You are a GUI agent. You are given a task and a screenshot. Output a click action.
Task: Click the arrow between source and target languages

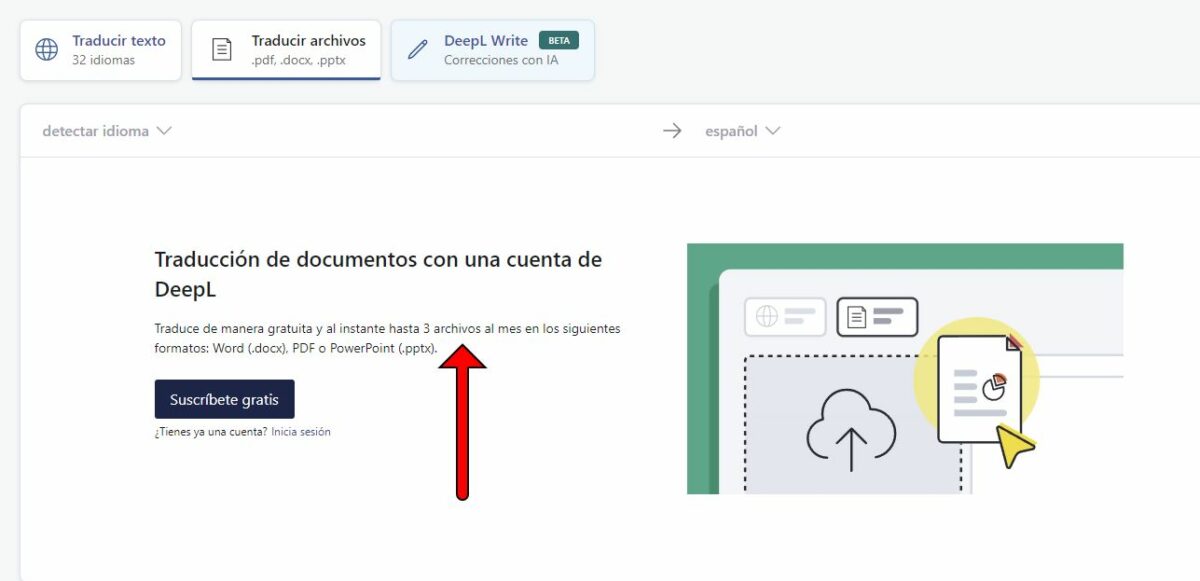[672, 131]
